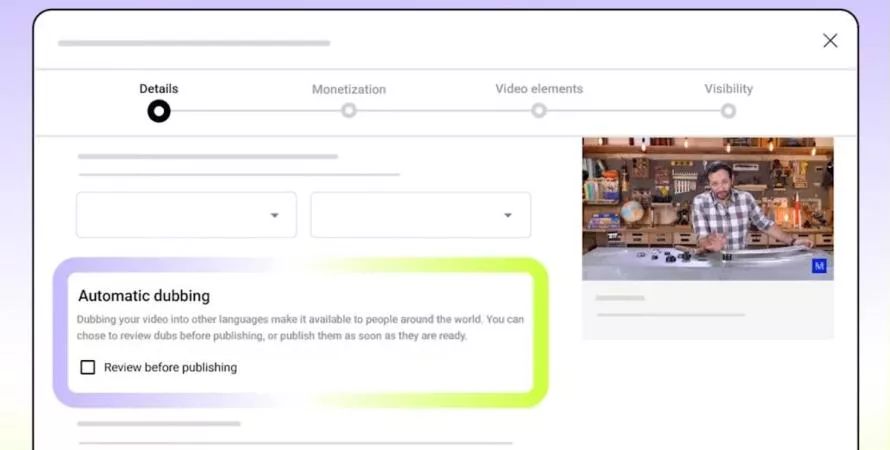The height and width of the screenshot is (450, 890).
Task: Open the Video elements step
Action: coord(539,89)
